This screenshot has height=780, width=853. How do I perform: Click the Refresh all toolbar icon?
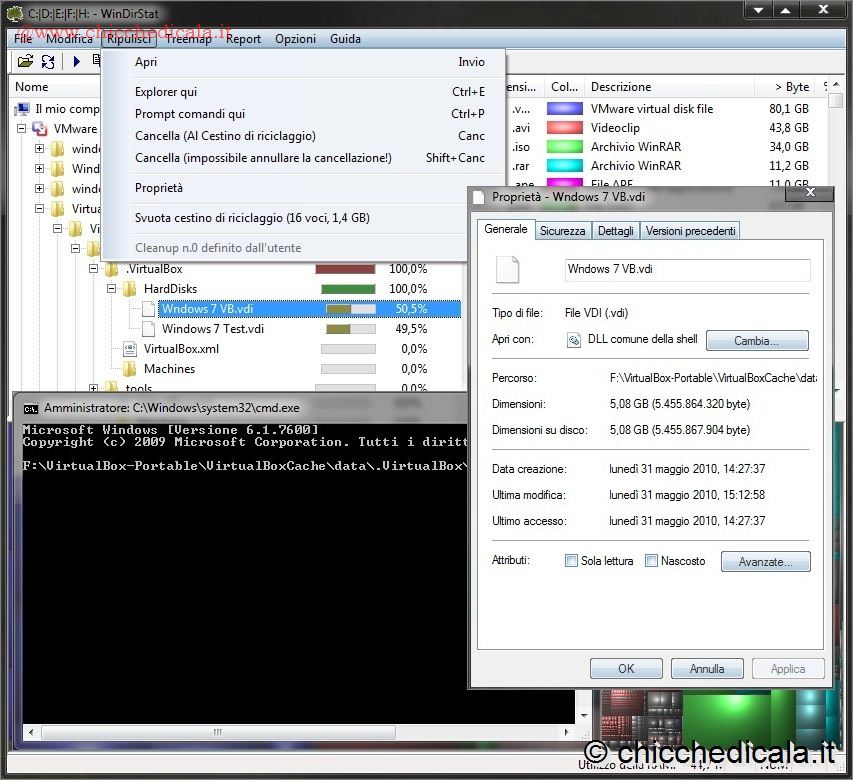point(48,62)
